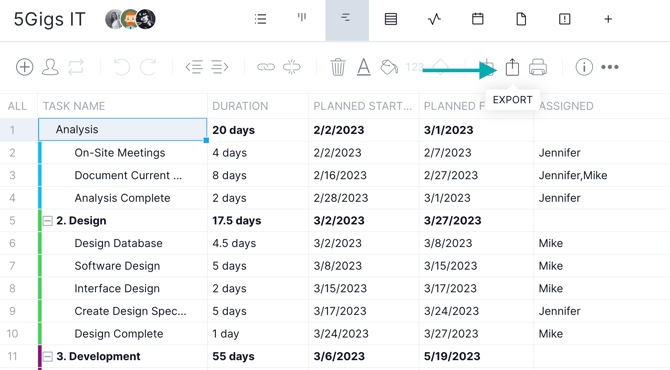Open the more options ellipsis menu
670x370 pixels.
pyautogui.click(x=610, y=67)
